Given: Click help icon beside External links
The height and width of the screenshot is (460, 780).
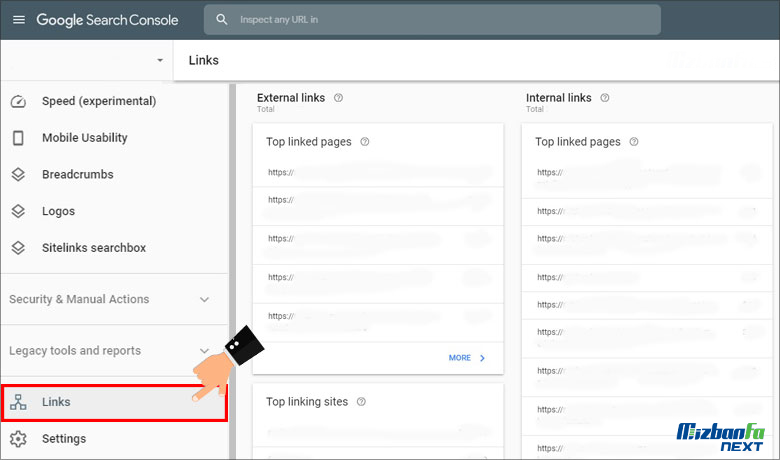Looking at the screenshot, I should (338, 98).
